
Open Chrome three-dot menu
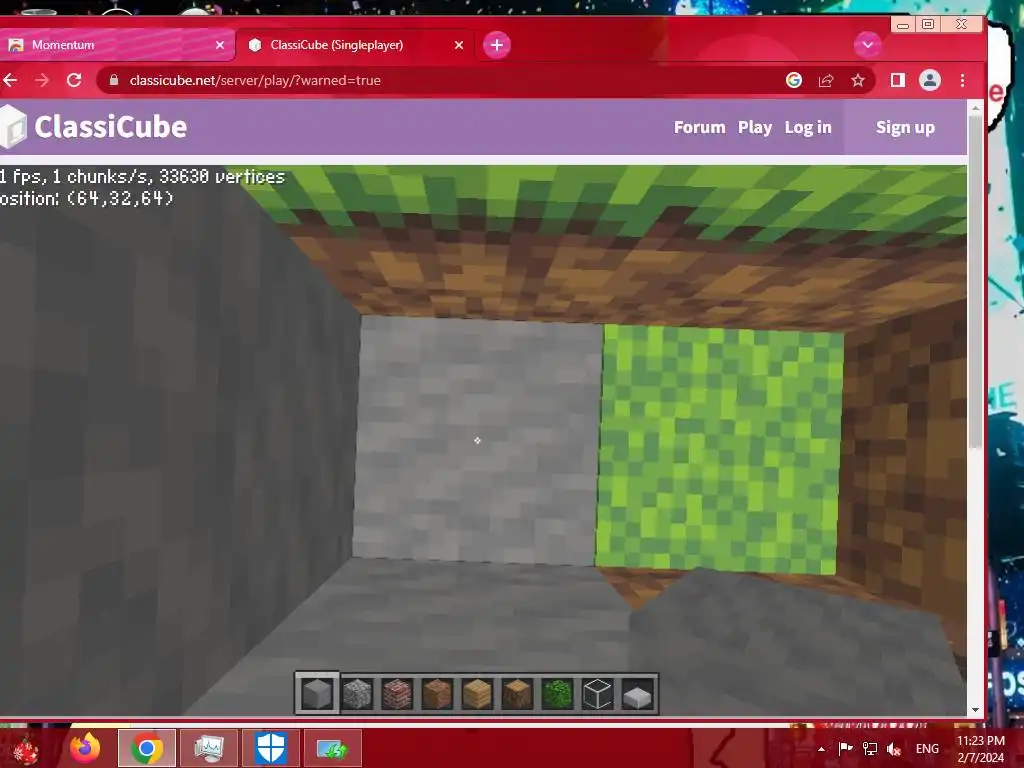(963, 80)
